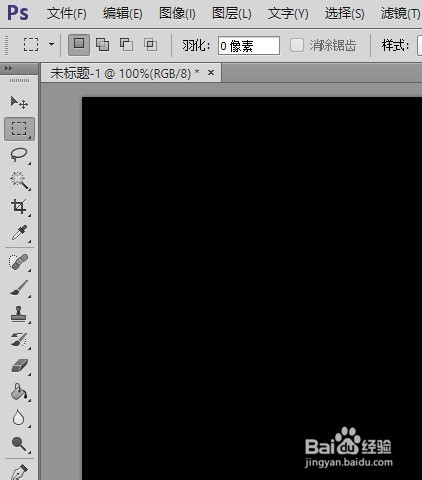Select the Magic Wand tool
The width and height of the screenshot is (422, 480).
tap(19, 181)
